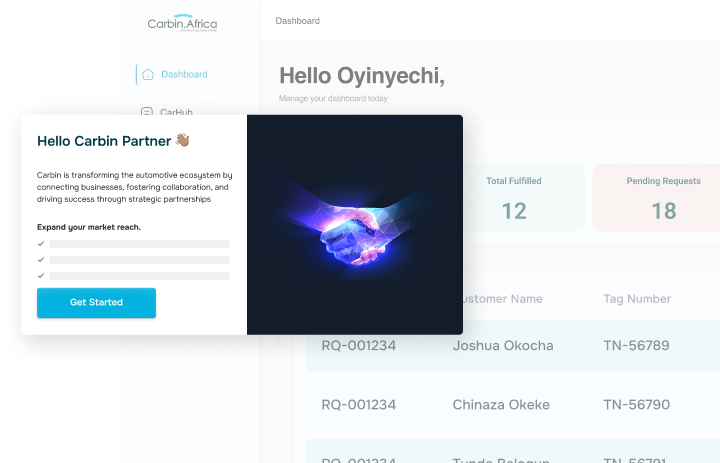This screenshot has height=463, width=720.
Task: Click the waving hand emoji
Action: 182,140
